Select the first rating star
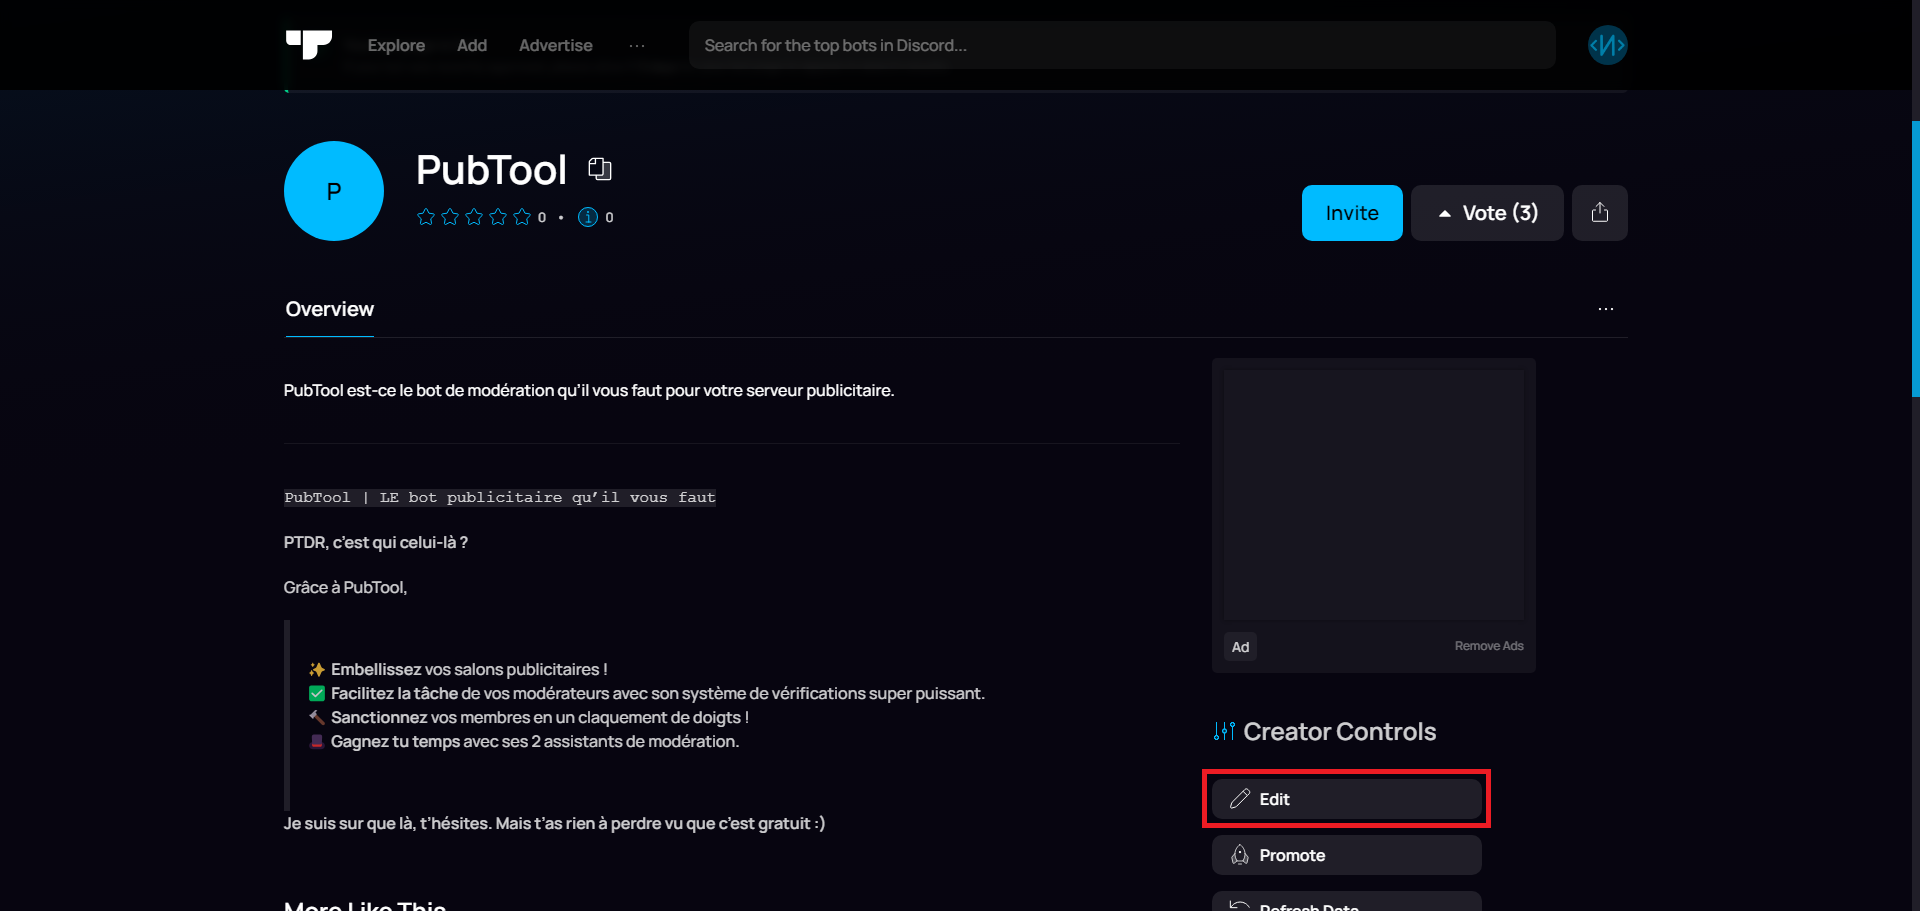 point(426,217)
